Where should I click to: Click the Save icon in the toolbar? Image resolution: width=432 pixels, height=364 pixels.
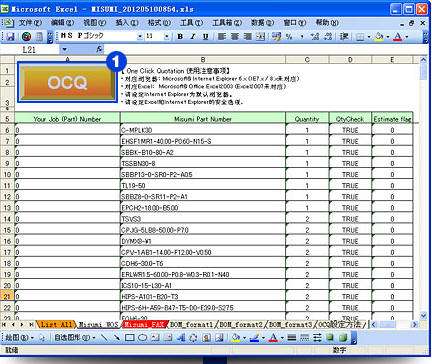pos(10,36)
